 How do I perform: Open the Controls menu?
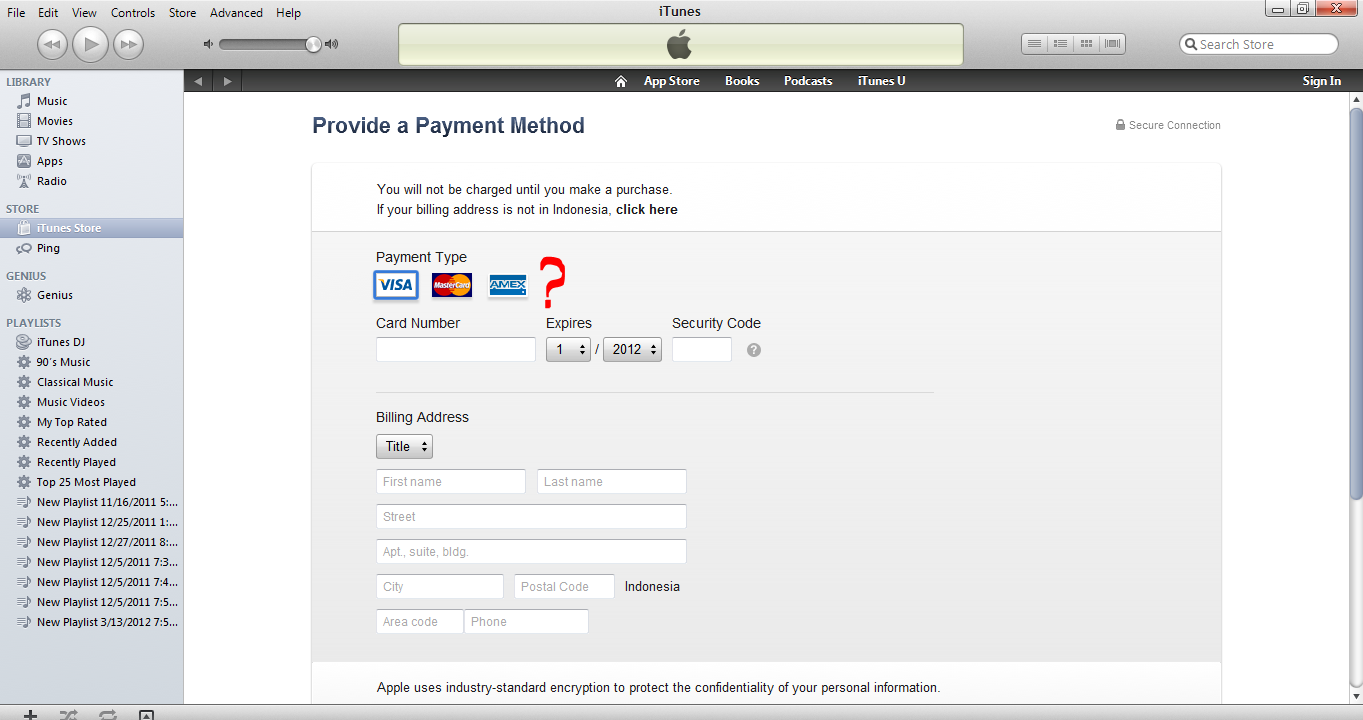tap(133, 13)
